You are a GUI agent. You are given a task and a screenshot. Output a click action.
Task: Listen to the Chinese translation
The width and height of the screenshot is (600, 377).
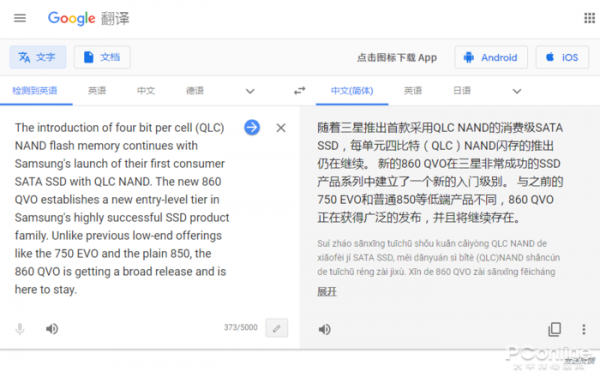point(324,329)
